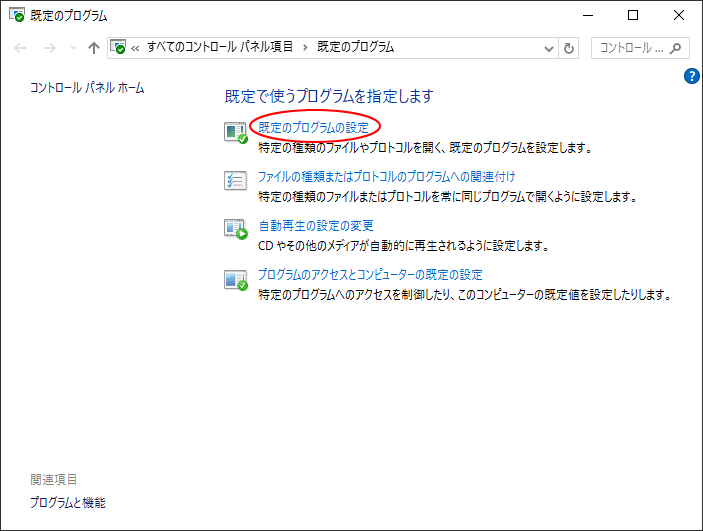
Task: Click the icon beside プログラムのアクセスとコンピューターの既定の設定
Action: click(x=236, y=280)
